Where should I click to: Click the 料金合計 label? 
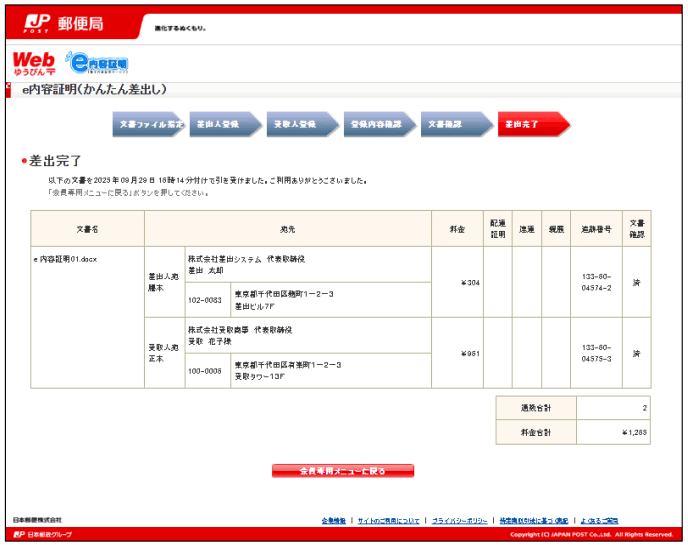[x=536, y=433]
